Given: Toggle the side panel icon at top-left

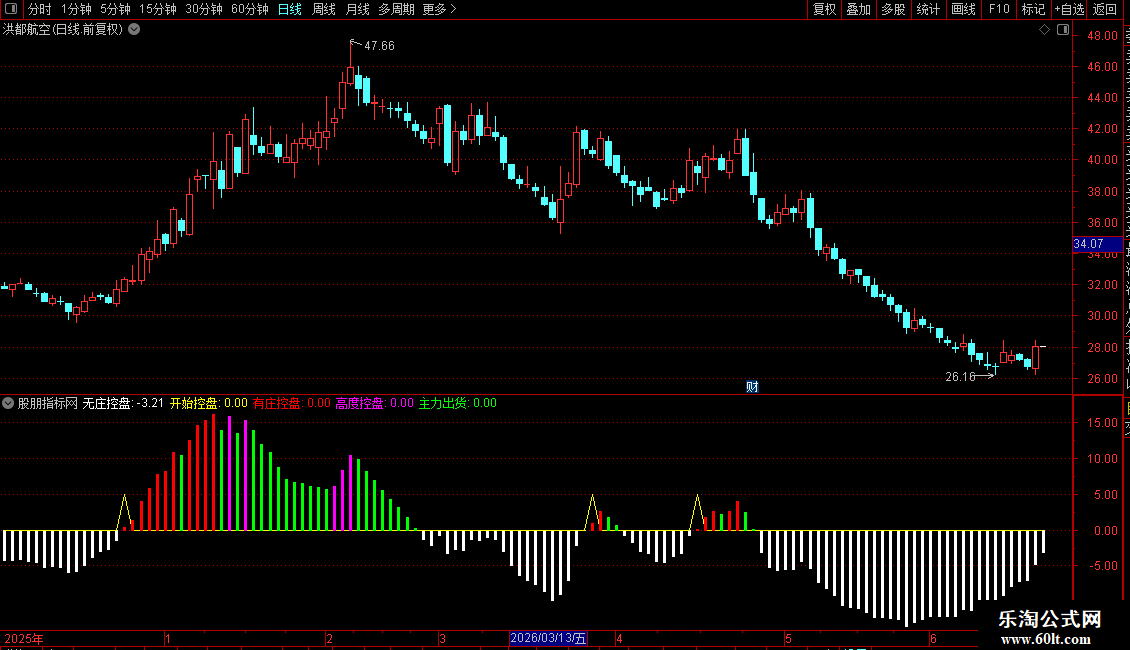Looking at the screenshot, I should (x=11, y=9).
